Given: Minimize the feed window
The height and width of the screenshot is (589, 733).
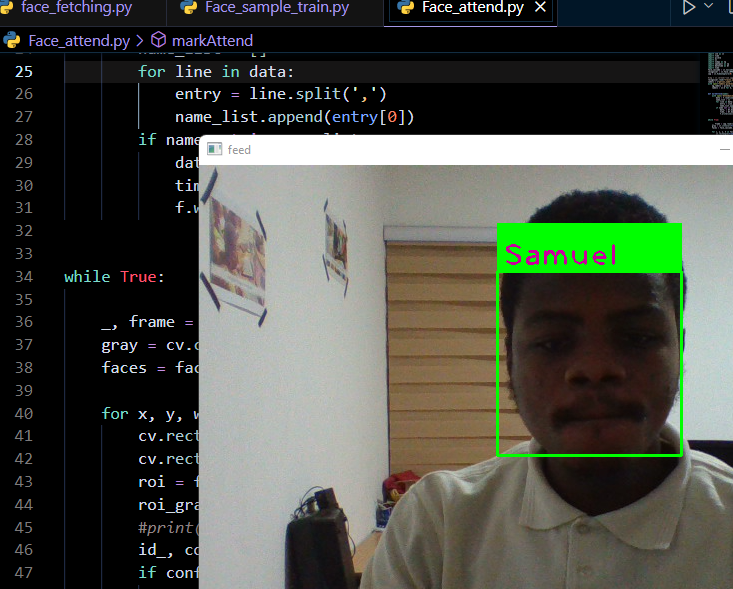Looking at the screenshot, I should (725, 150).
